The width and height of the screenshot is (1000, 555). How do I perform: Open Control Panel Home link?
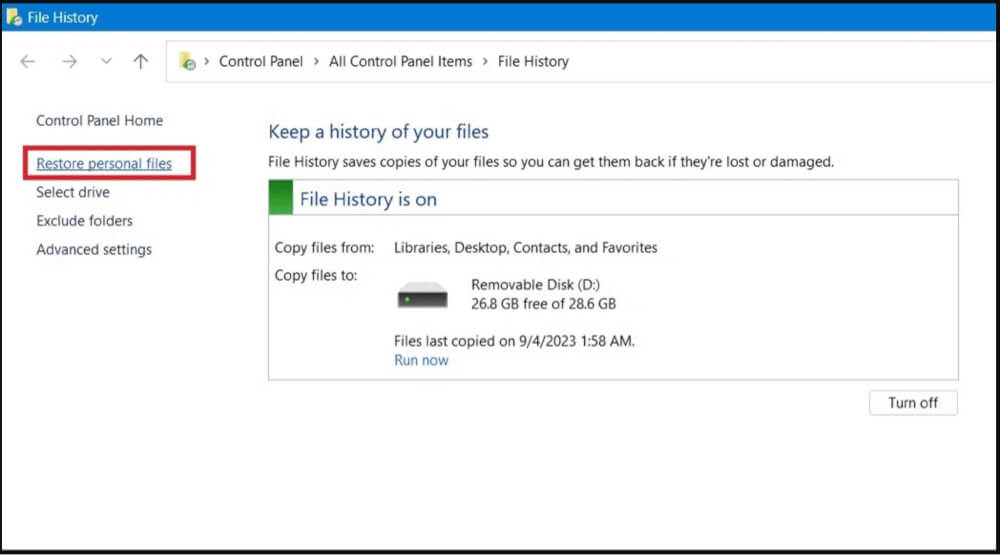99,121
